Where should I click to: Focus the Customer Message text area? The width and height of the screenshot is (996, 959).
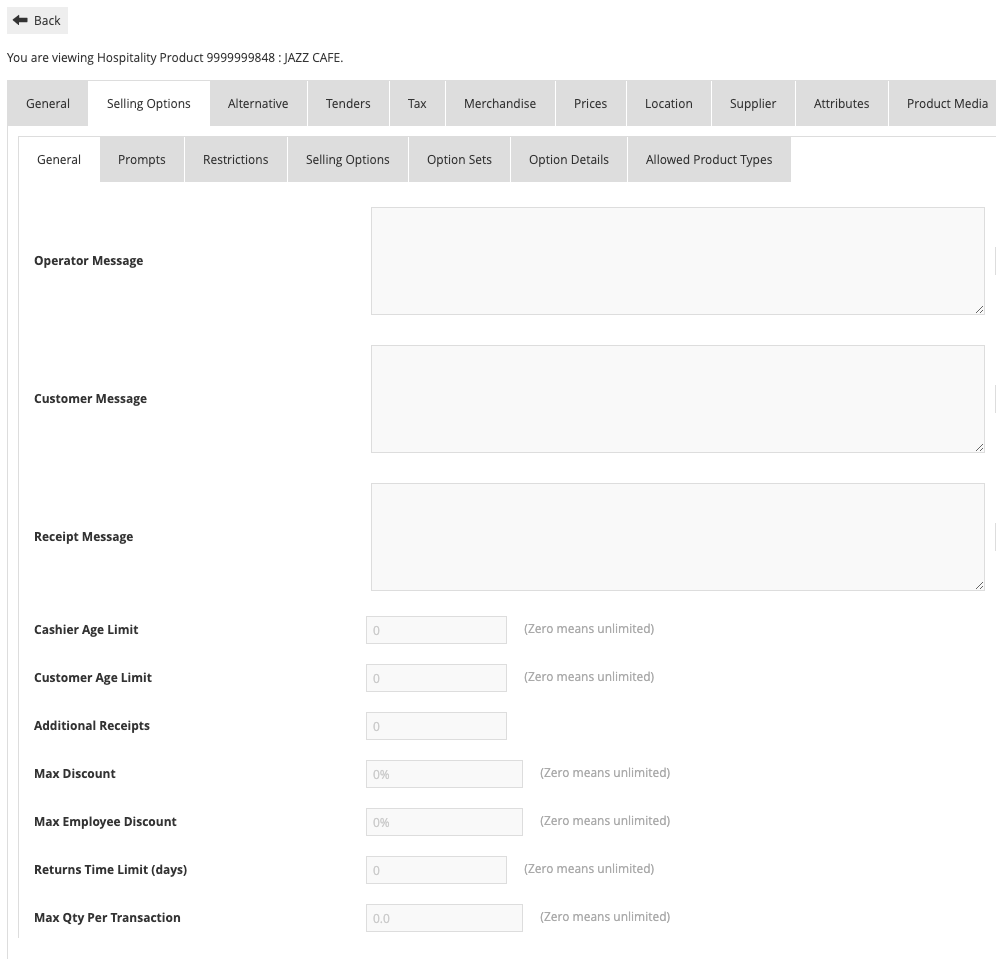click(x=678, y=399)
